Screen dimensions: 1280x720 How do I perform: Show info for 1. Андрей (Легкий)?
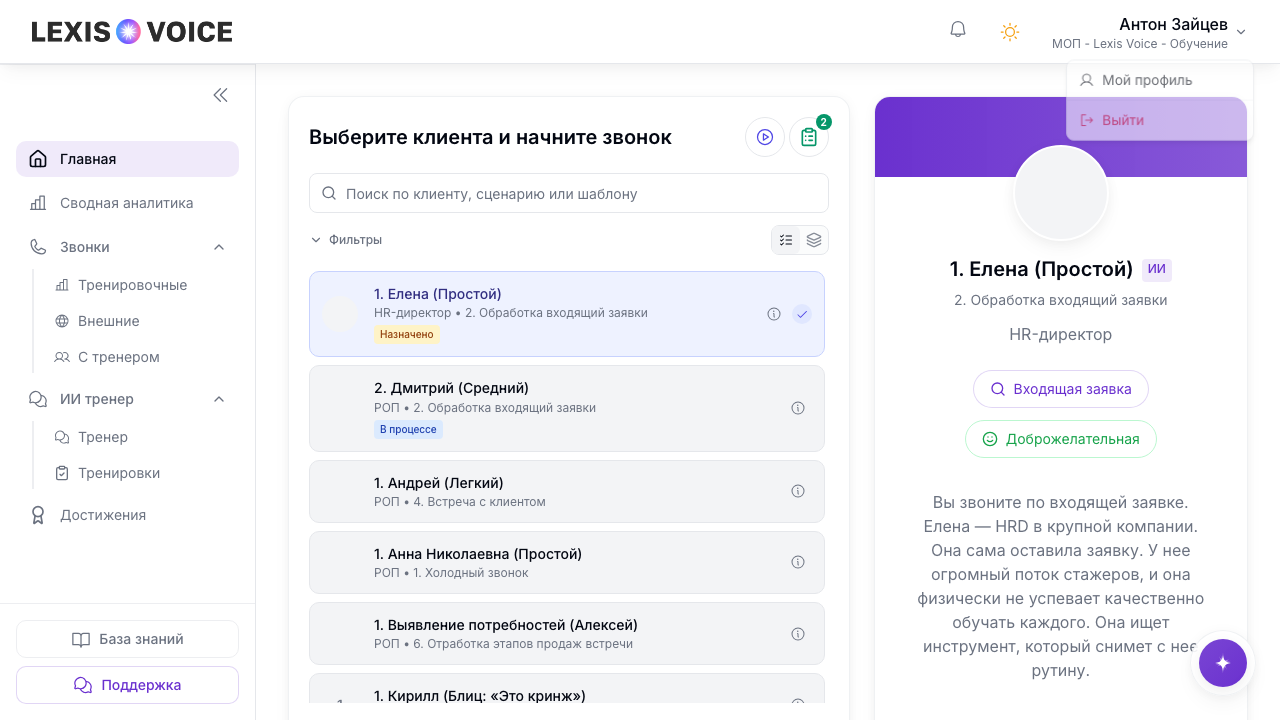[x=798, y=491]
